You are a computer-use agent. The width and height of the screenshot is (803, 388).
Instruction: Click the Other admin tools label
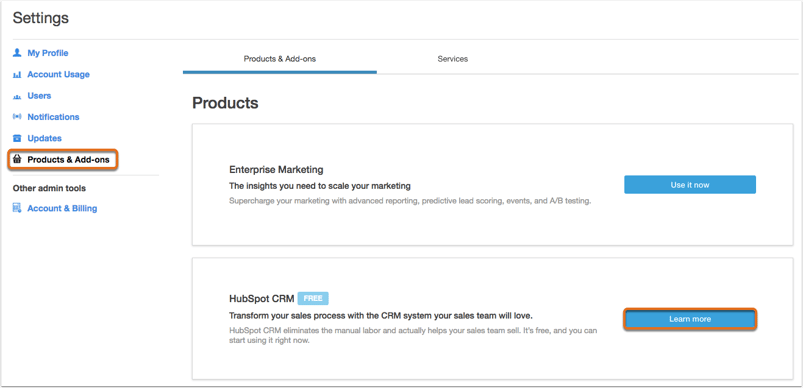click(49, 188)
